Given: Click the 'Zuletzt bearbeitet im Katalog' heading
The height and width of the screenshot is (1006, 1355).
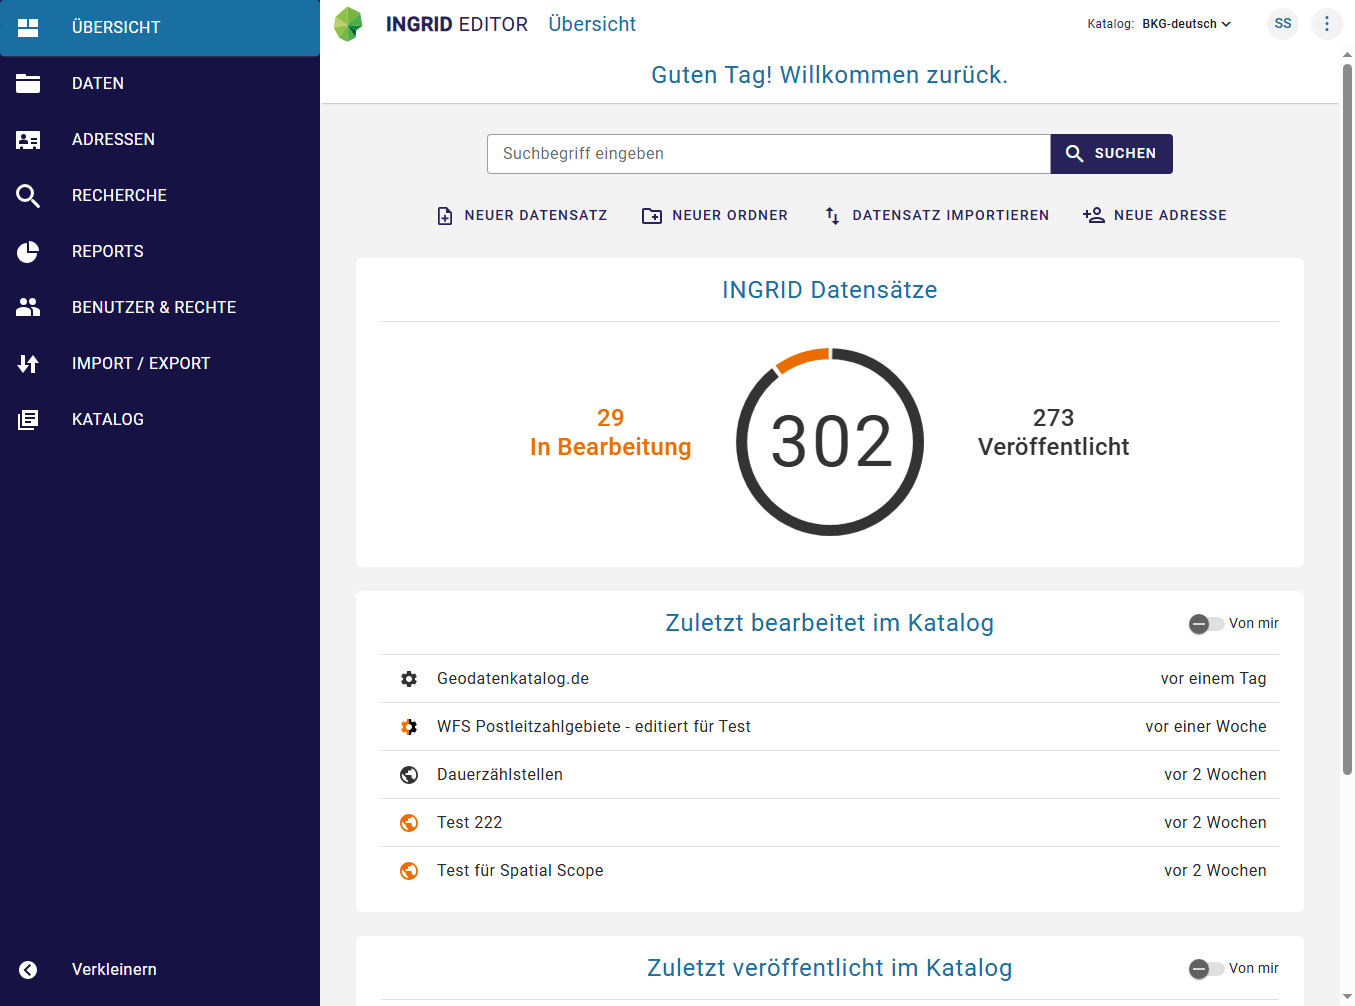Looking at the screenshot, I should pyautogui.click(x=830, y=623).
